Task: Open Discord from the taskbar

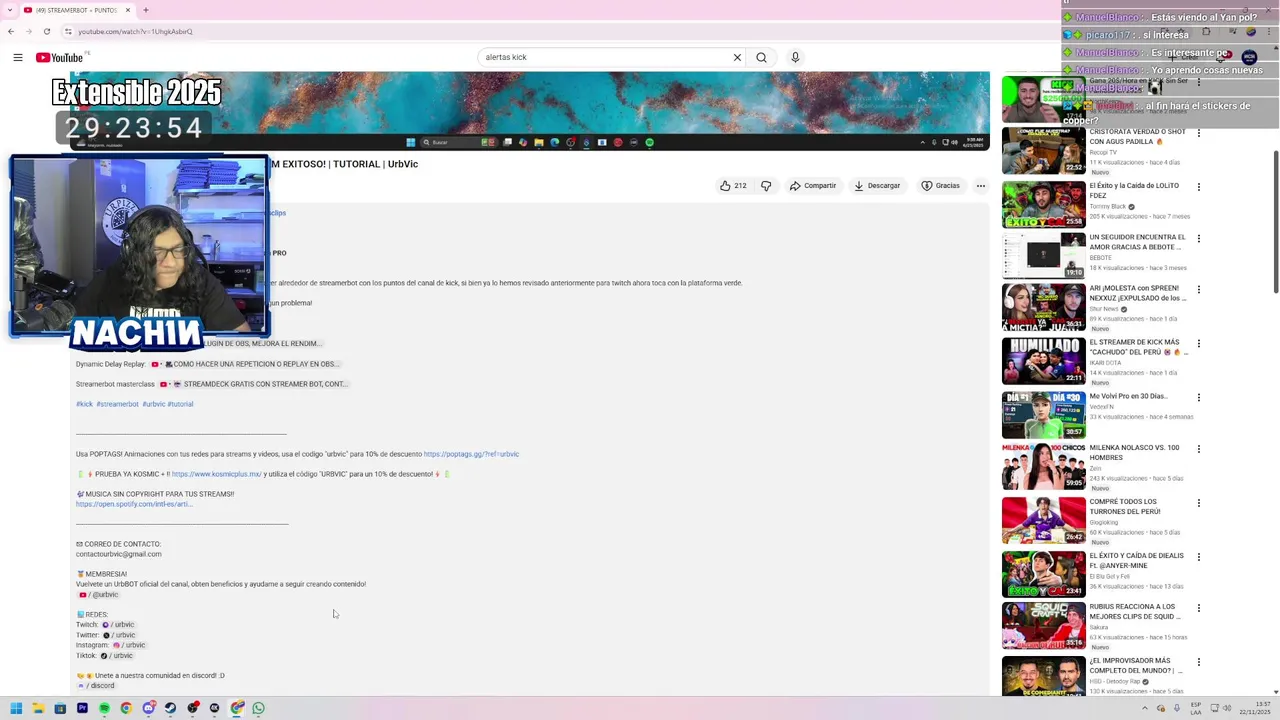Action: 148,708
